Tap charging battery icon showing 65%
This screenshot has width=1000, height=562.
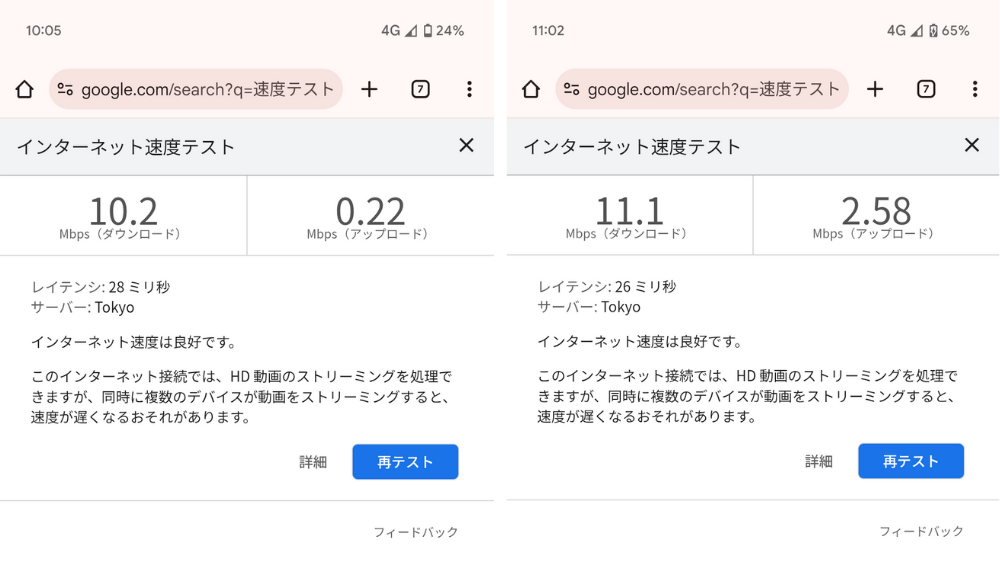pyautogui.click(x=934, y=31)
